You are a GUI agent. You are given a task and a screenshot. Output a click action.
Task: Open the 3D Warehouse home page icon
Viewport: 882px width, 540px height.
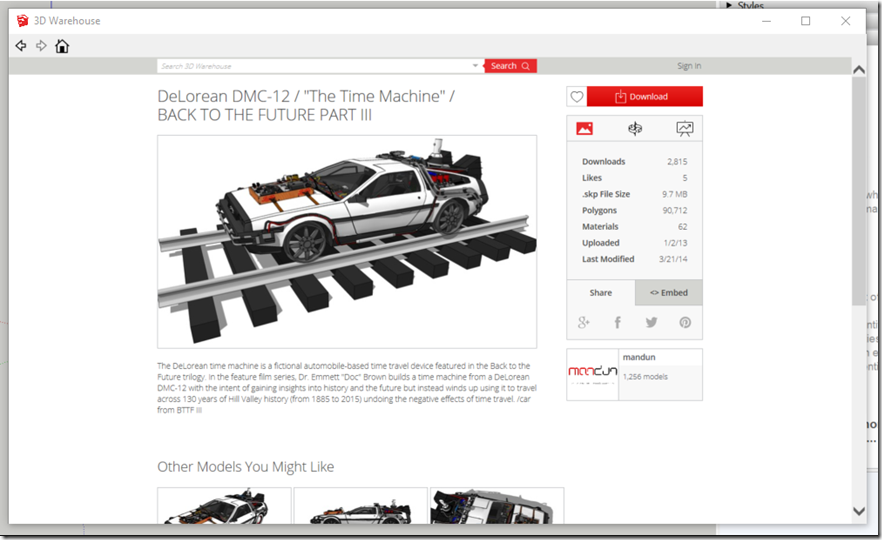point(62,46)
